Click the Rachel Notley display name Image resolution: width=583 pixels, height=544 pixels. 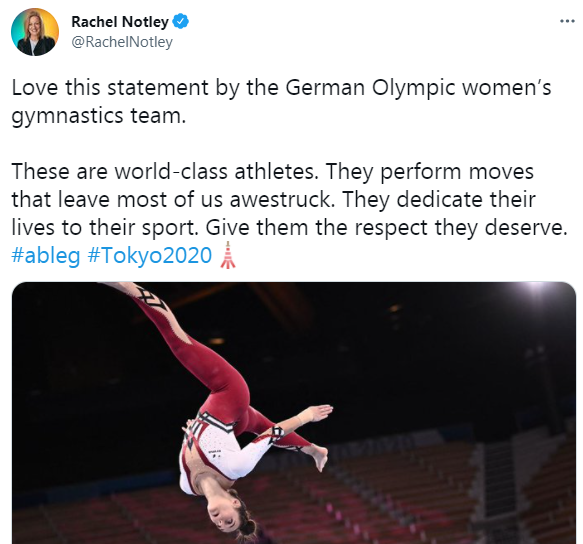120,22
